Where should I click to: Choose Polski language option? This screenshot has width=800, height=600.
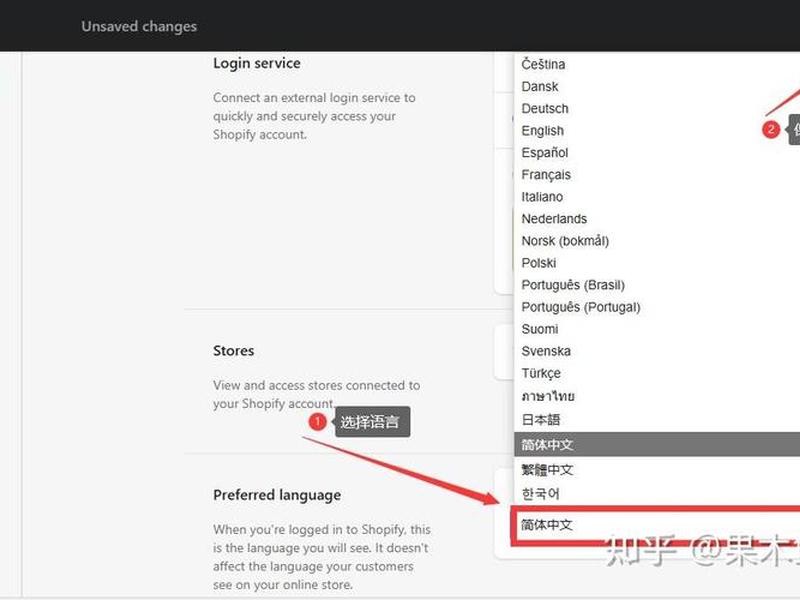pos(657,263)
